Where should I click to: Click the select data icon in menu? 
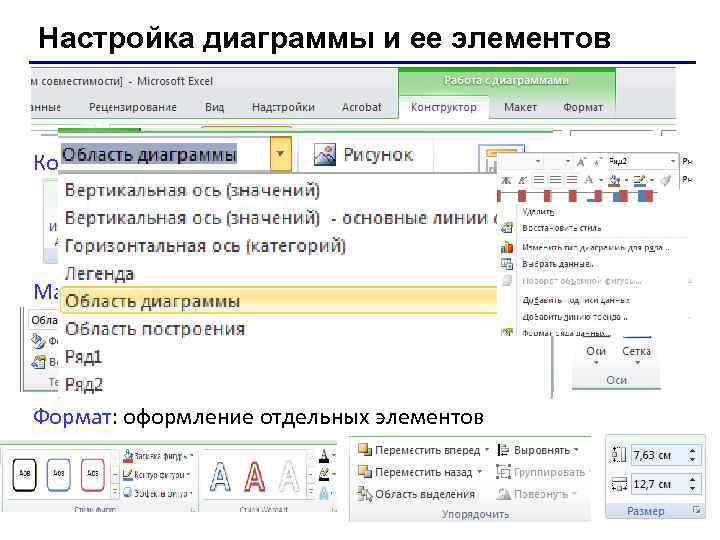coord(506,264)
